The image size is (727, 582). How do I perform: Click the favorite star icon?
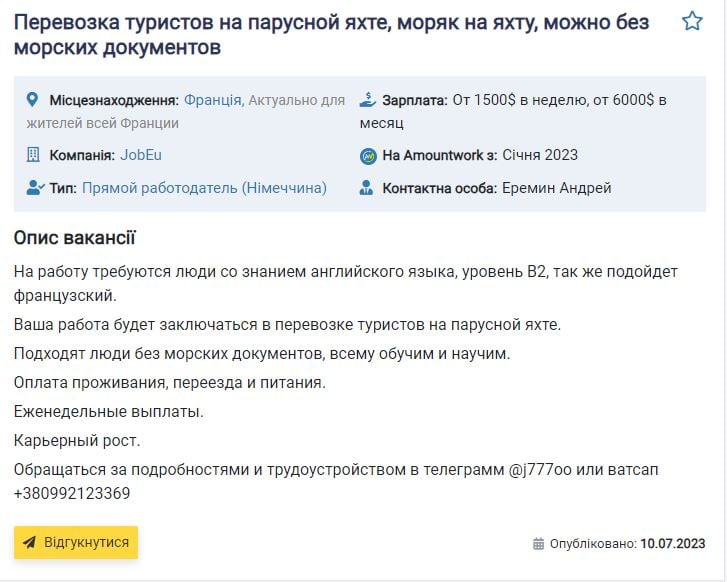(692, 21)
